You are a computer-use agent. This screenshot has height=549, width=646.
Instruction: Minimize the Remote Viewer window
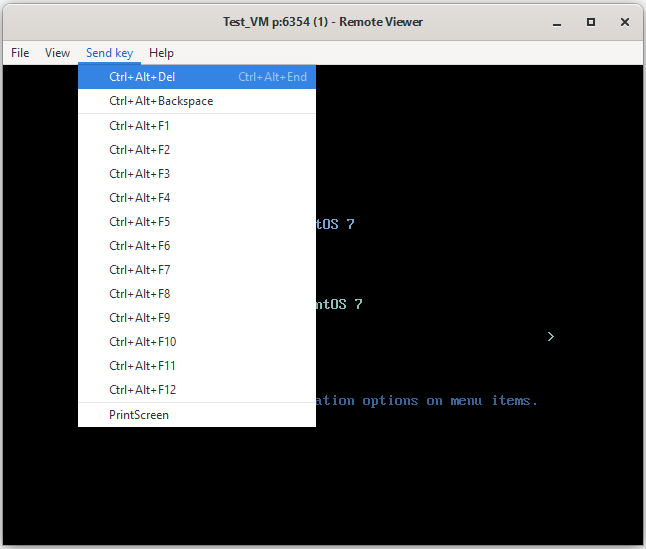point(557,22)
